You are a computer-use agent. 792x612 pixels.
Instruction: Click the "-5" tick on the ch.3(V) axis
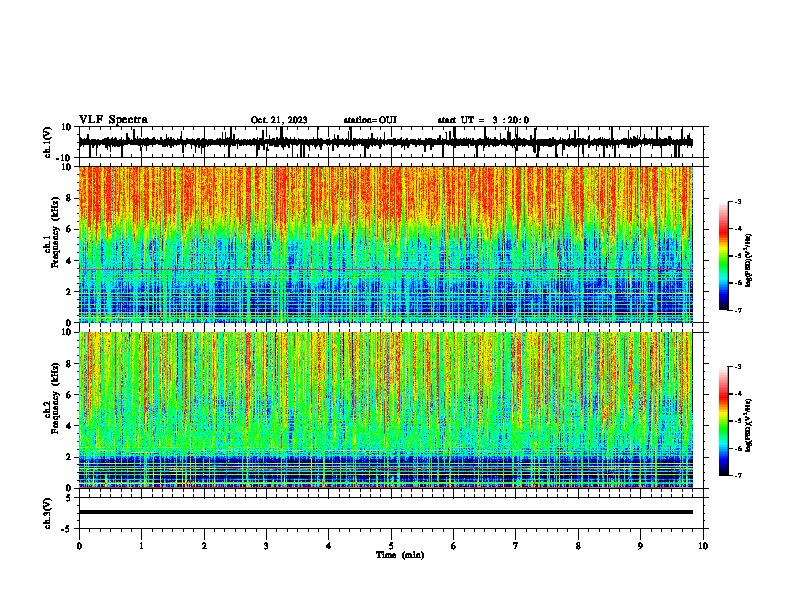68,529
